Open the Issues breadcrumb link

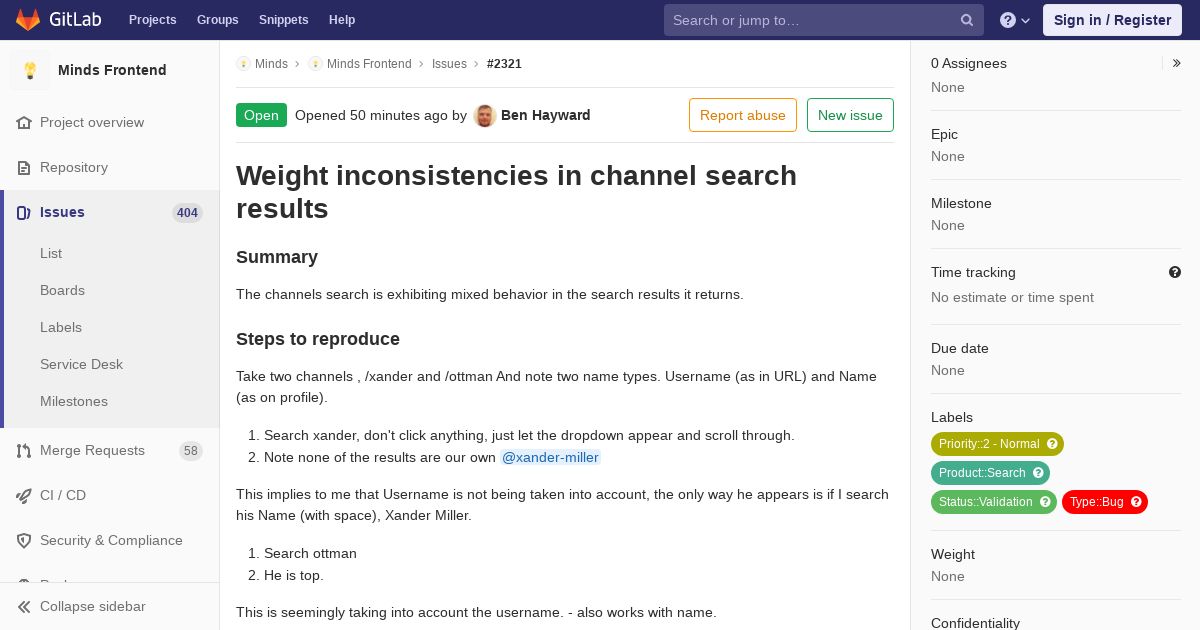pos(449,64)
